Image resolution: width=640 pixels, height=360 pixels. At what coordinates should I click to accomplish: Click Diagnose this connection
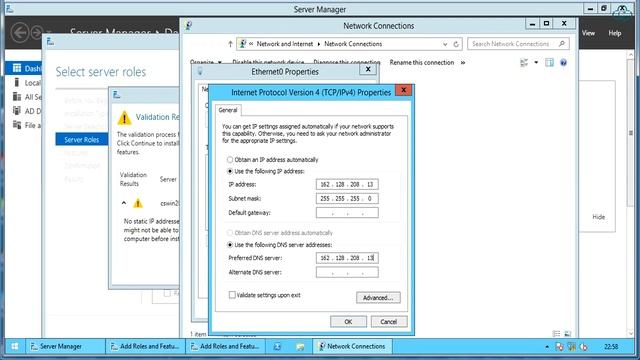pos(347,62)
